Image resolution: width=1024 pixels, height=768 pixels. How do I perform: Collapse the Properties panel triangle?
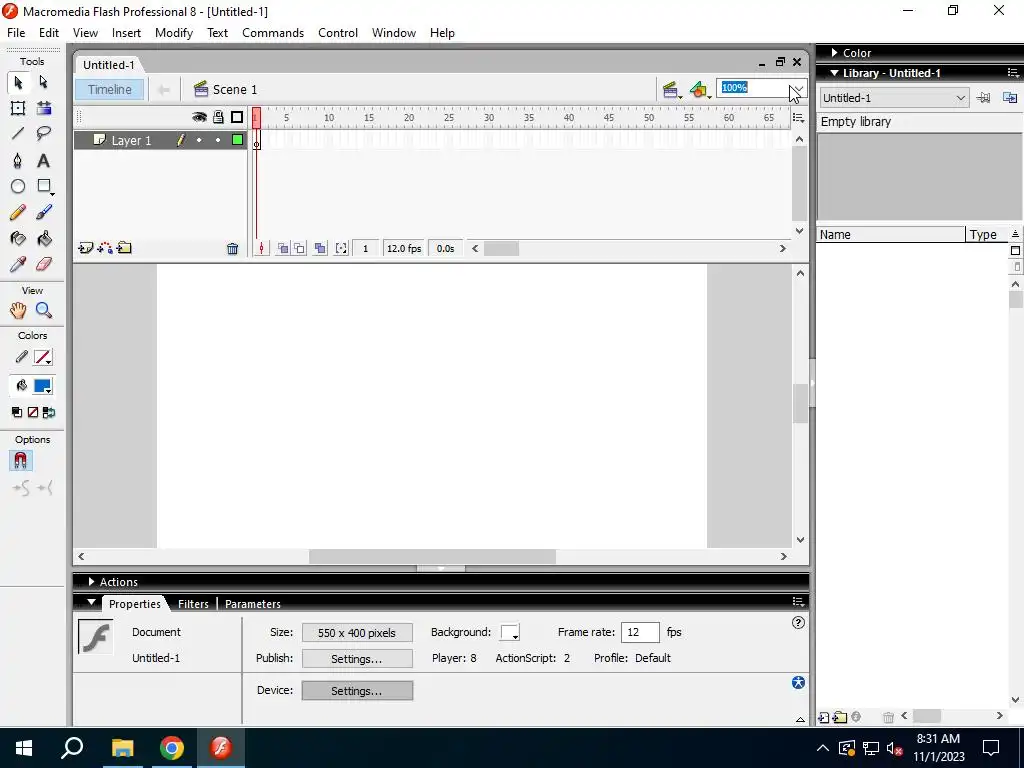click(91, 602)
